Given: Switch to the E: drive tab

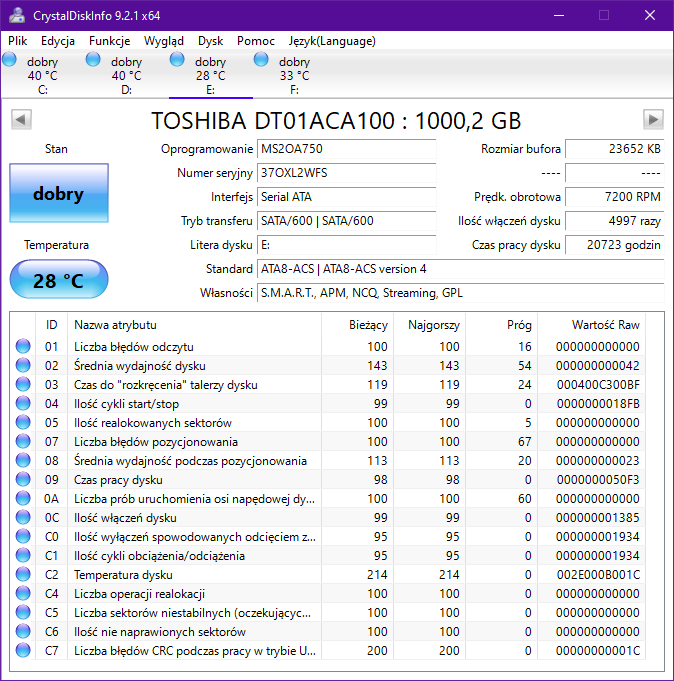Looking at the screenshot, I should tap(210, 75).
